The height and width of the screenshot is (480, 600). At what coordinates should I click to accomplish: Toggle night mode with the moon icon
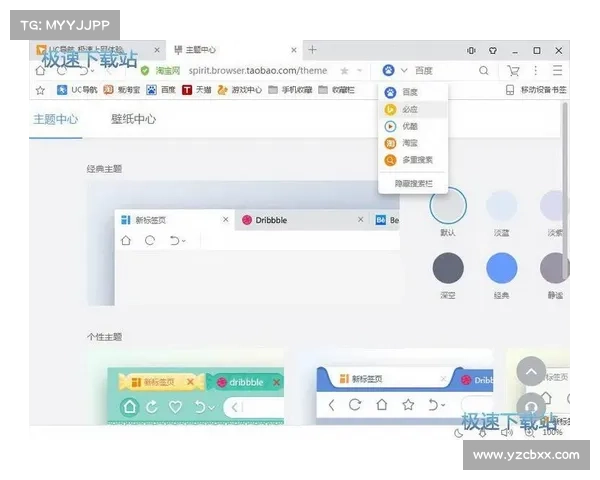tap(458, 433)
